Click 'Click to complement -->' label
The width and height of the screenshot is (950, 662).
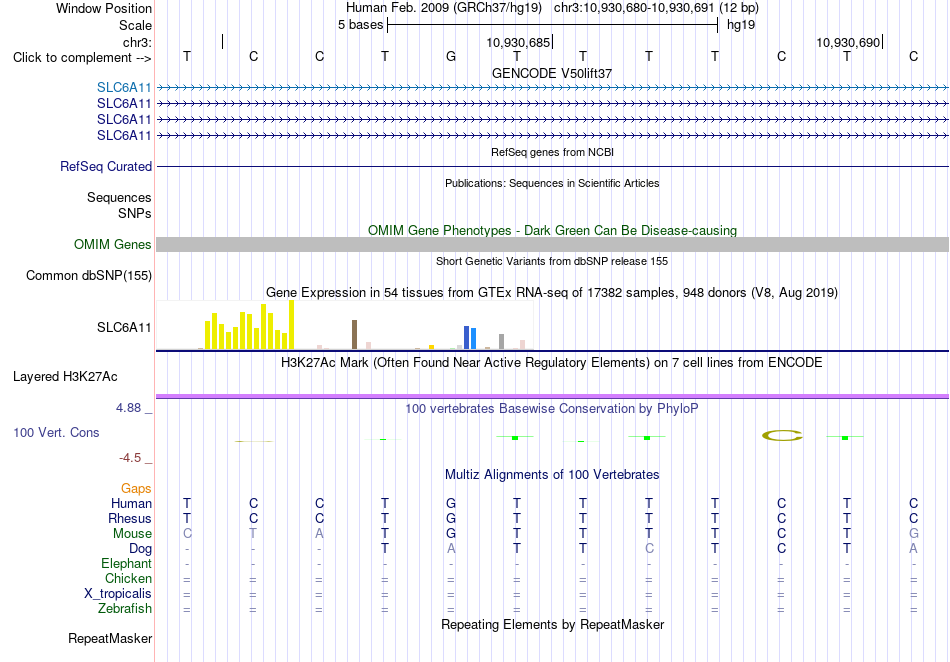click(82, 58)
